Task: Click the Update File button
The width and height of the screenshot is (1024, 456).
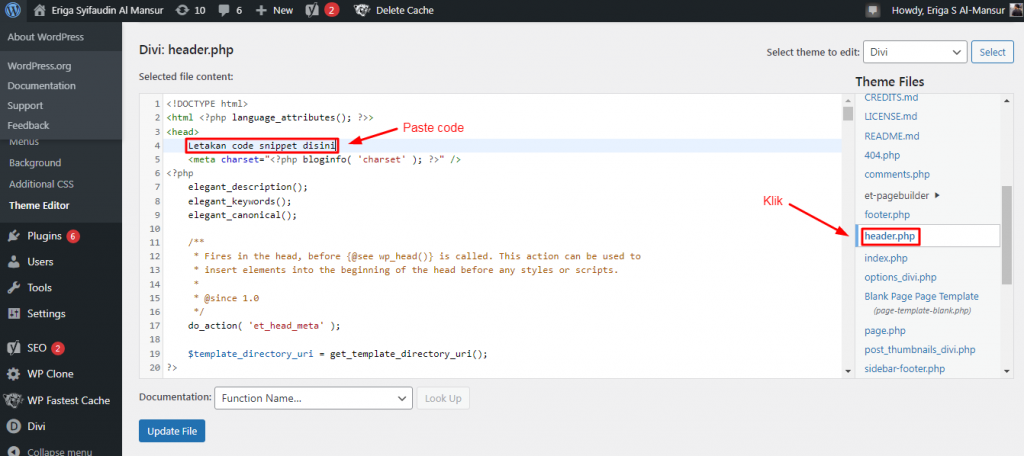Action: point(172,431)
